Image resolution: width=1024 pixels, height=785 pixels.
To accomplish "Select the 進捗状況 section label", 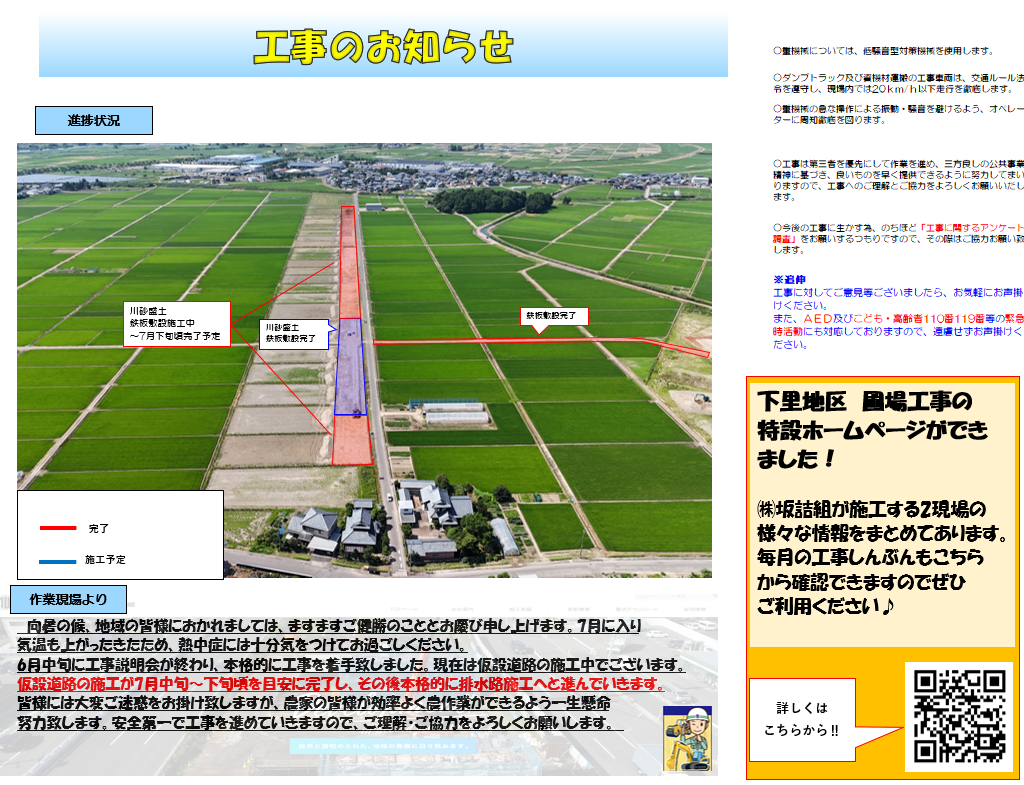I will [x=94, y=121].
